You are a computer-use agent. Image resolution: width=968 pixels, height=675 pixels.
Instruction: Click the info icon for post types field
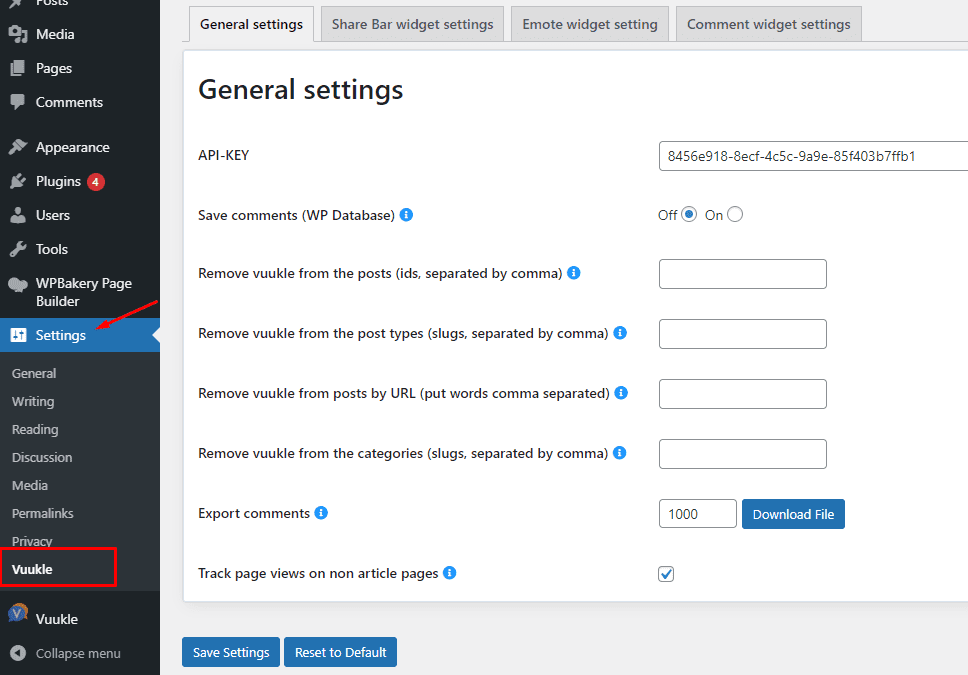tap(620, 332)
